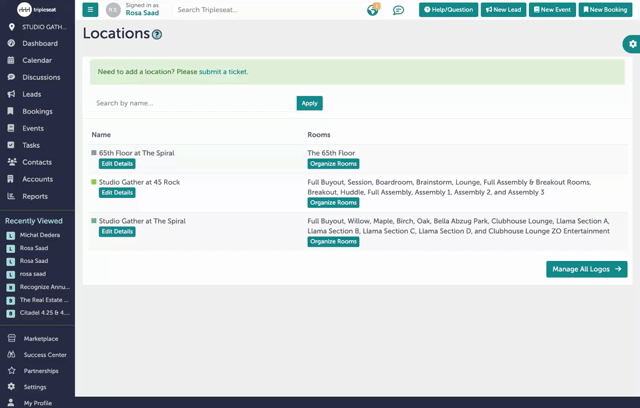The height and width of the screenshot is (408, 640).
Task: Open Success Center in the sidebar
Action: (x=45, y=355)
